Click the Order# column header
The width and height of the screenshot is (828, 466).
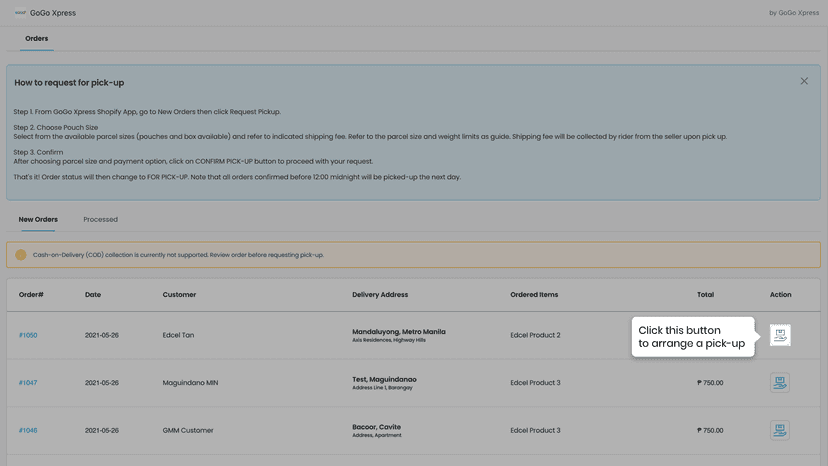(x=31, y=295)
